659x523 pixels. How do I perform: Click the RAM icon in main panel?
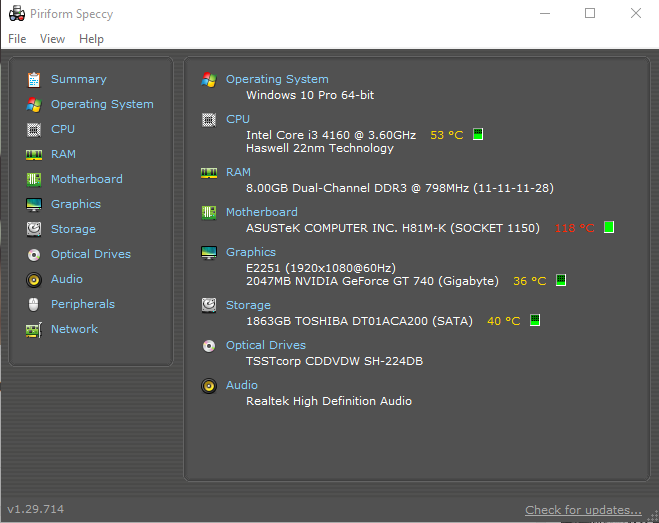(x=209, y=173)
